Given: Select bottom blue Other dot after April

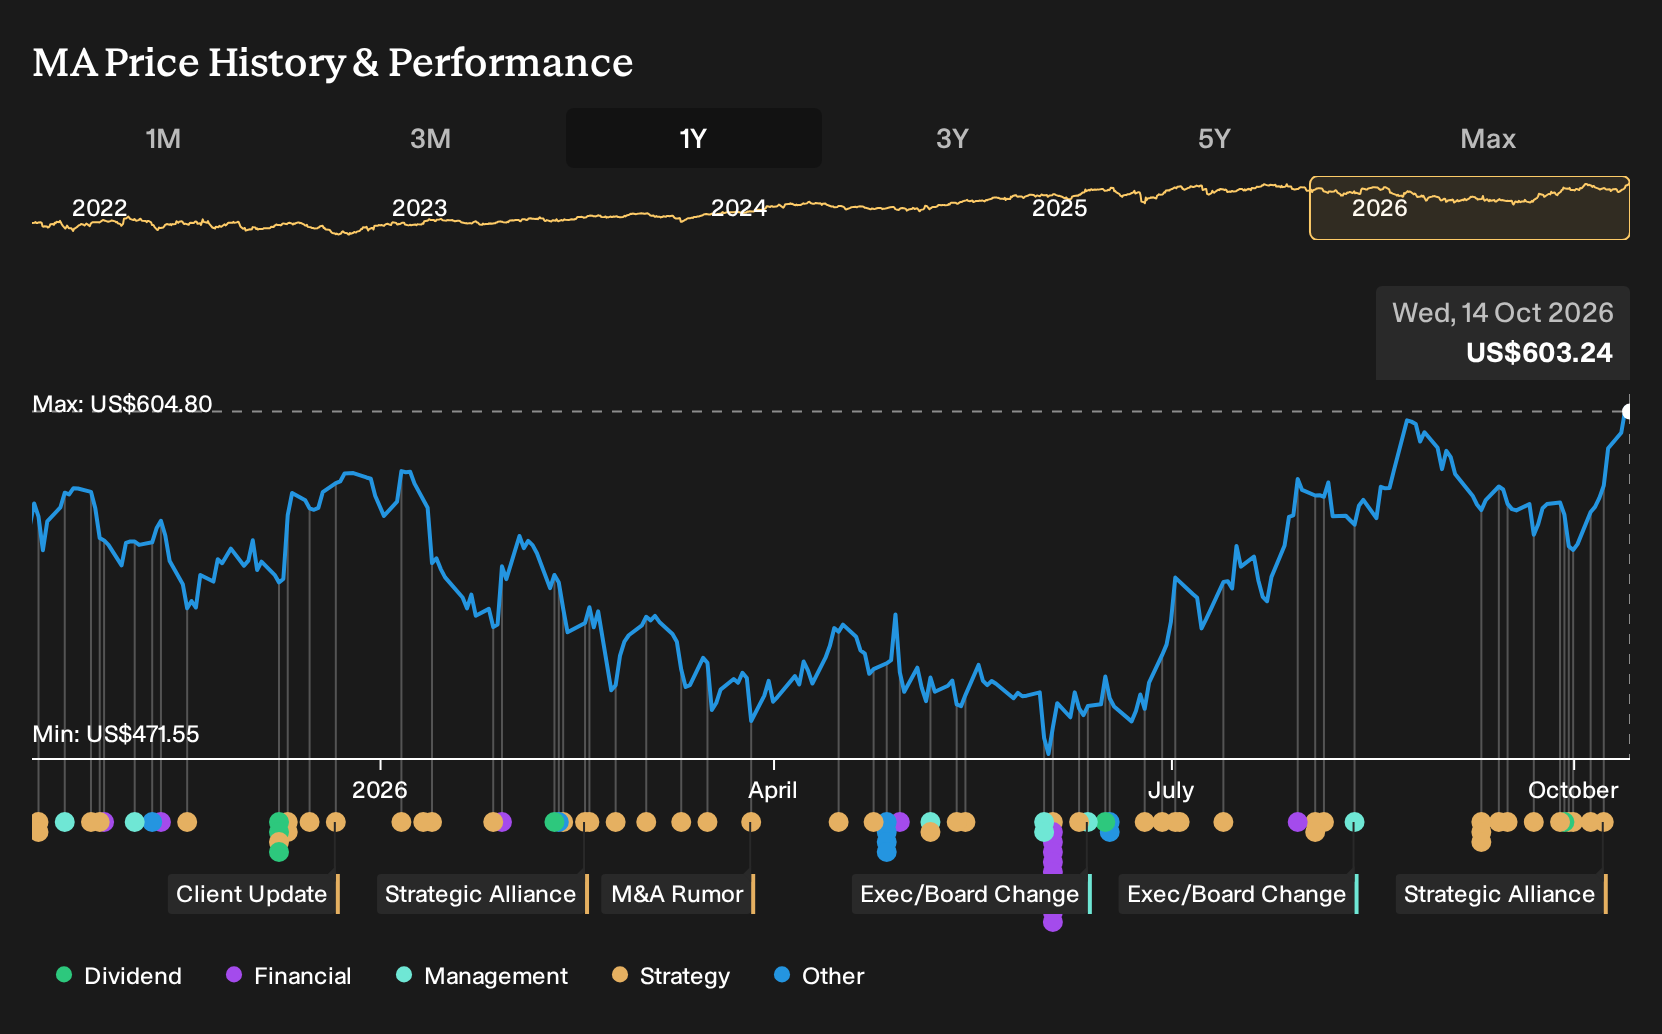Looking at the screenshot, I should click(887, 852).
